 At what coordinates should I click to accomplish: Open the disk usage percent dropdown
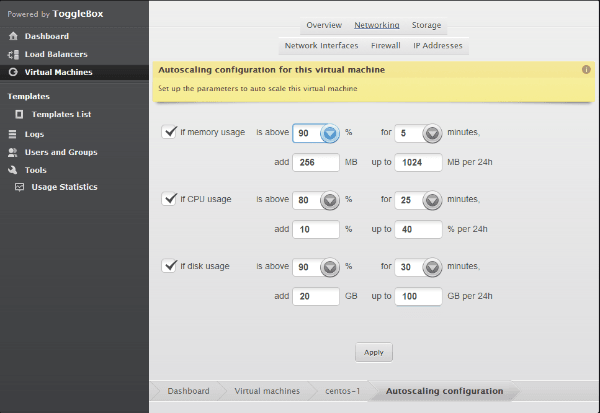coord(330,267)
